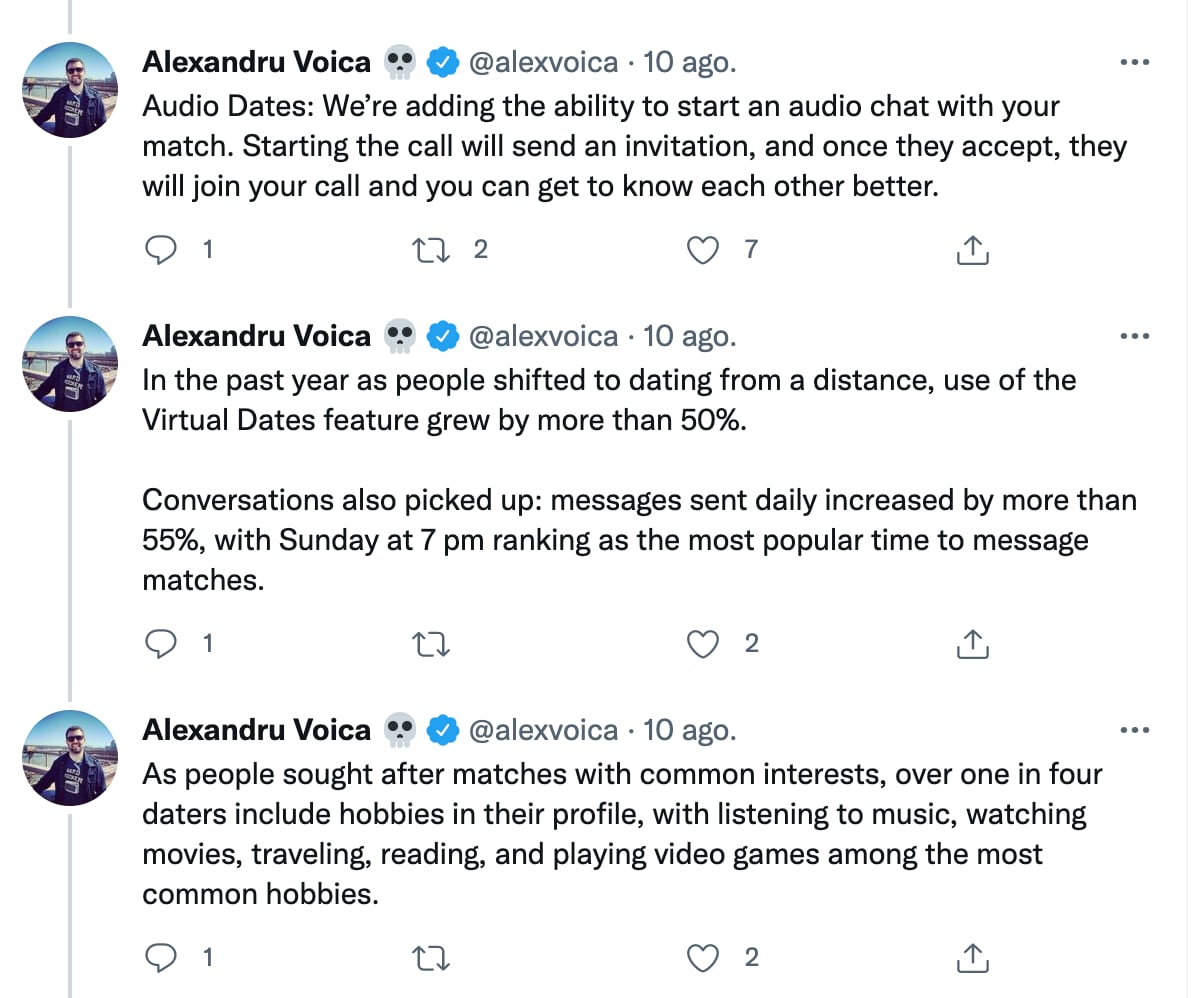1198x998 pixels.
Task: Like the Audio Dates tweet
Action: [x=704, y=250]
